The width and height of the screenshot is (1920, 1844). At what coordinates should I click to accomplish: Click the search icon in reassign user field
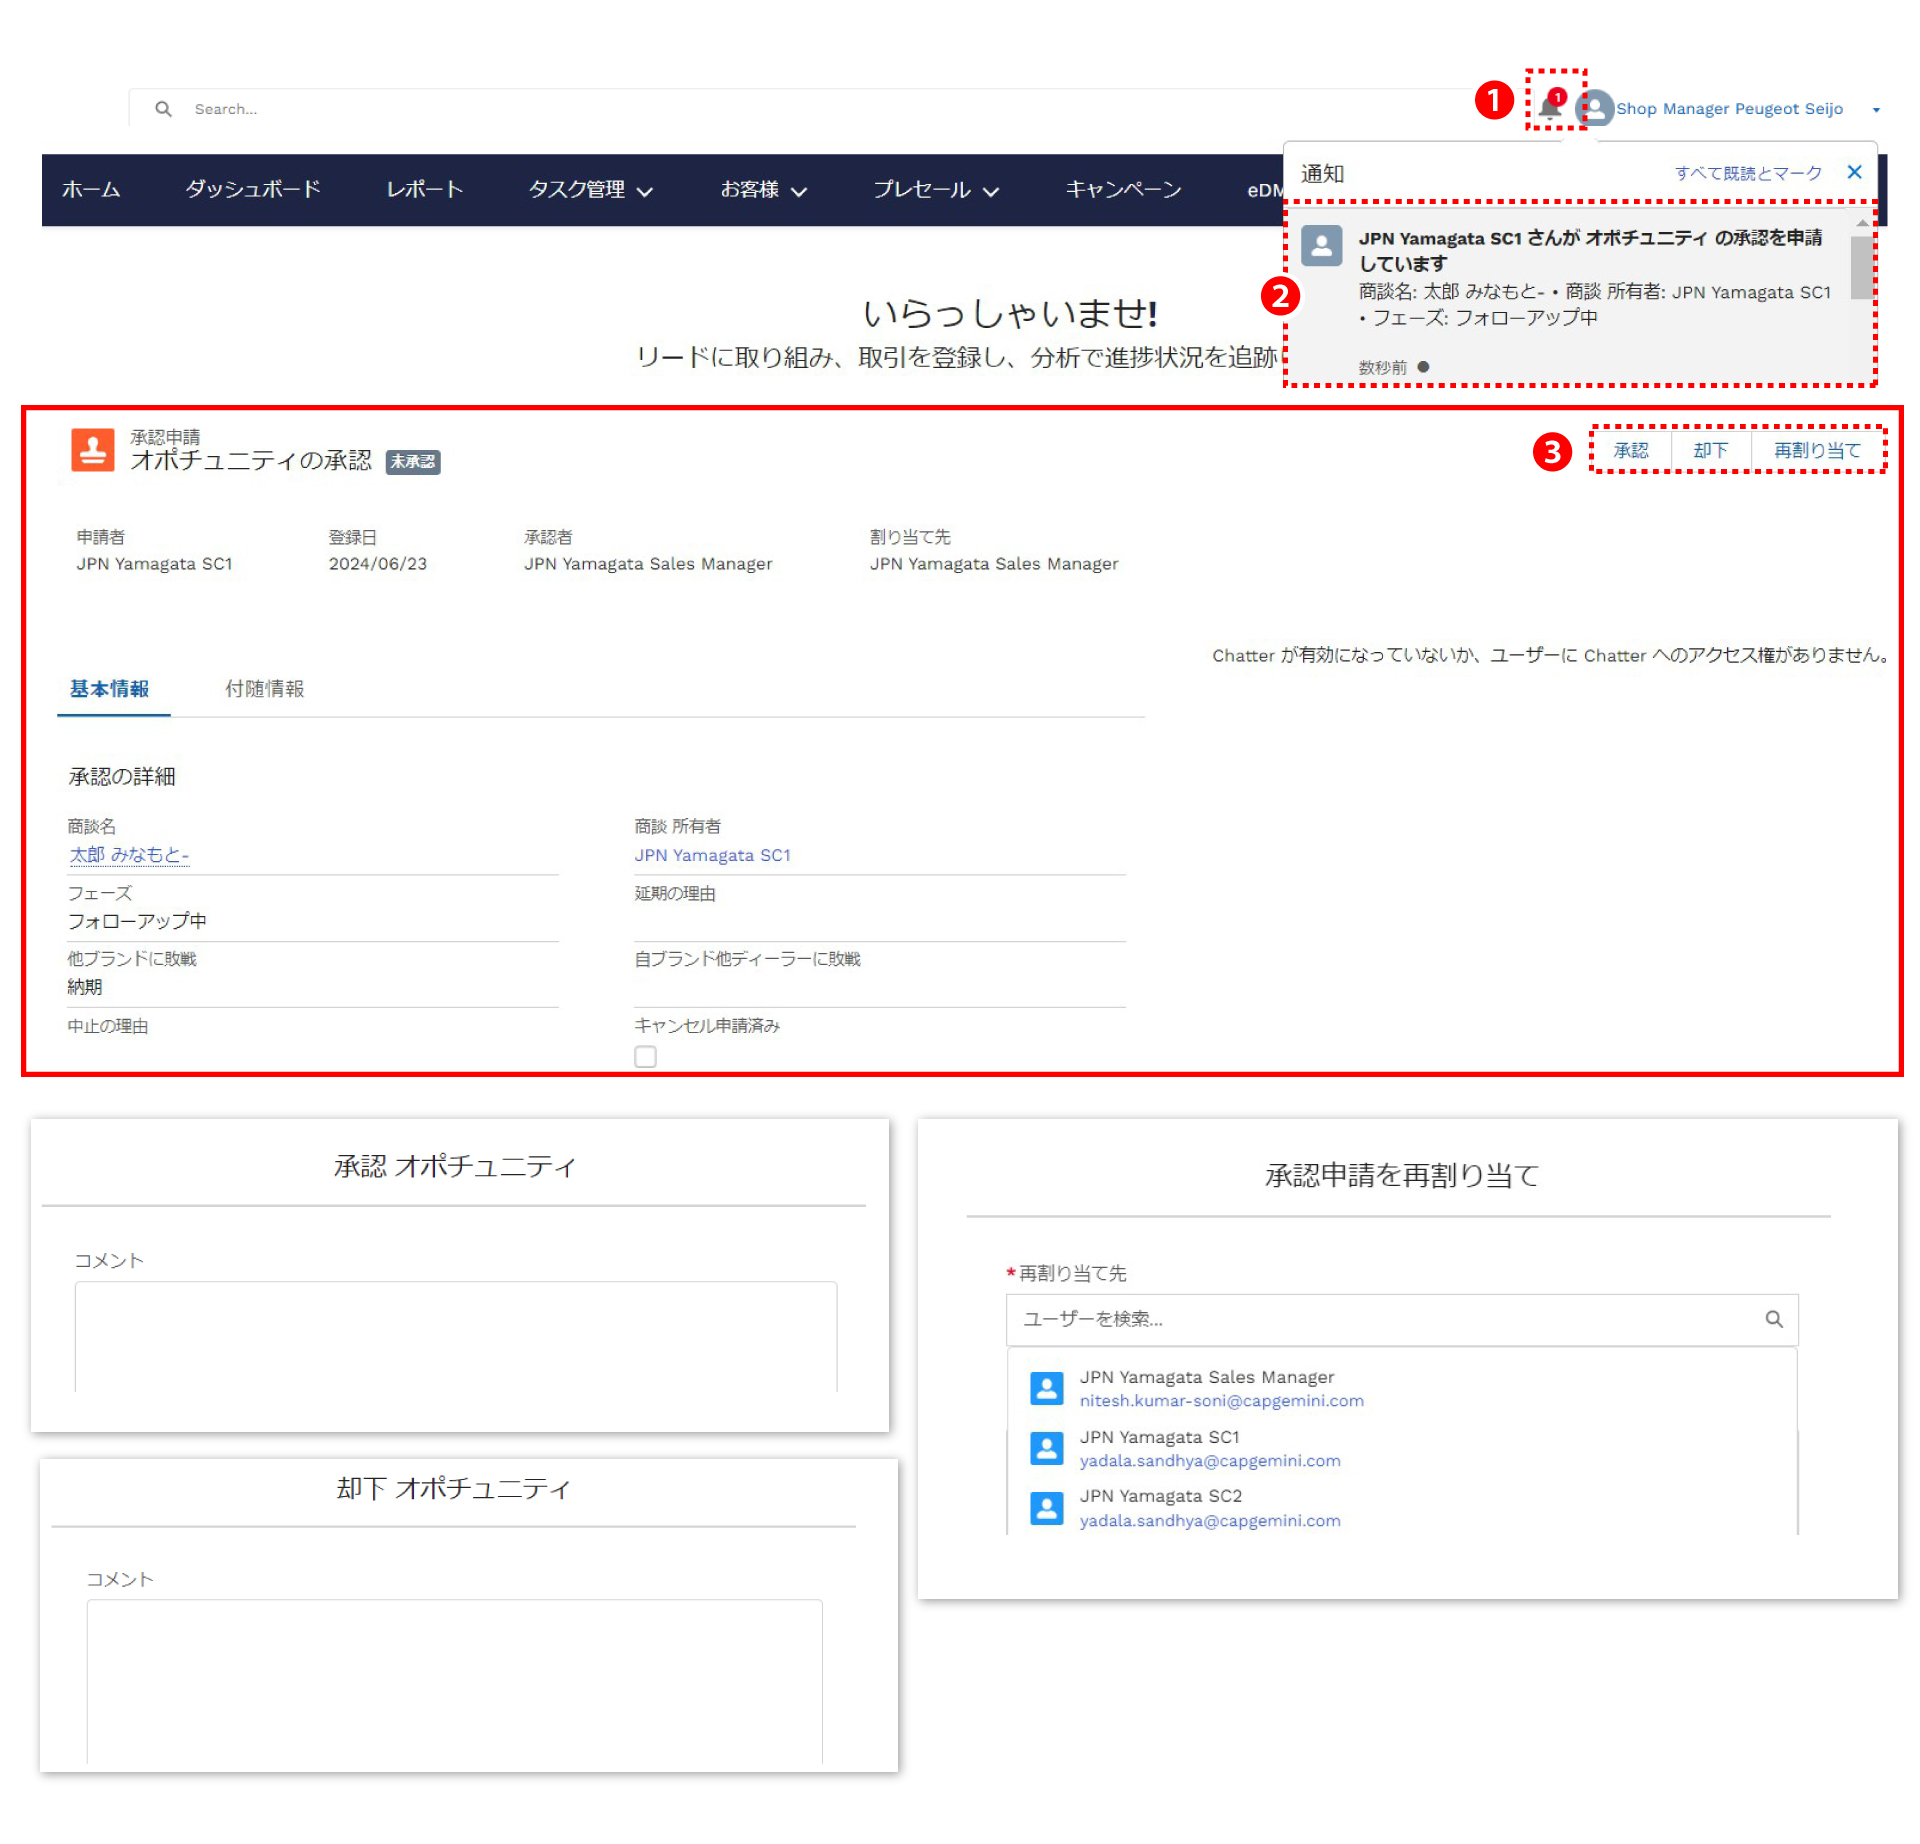[1773, 1319]
